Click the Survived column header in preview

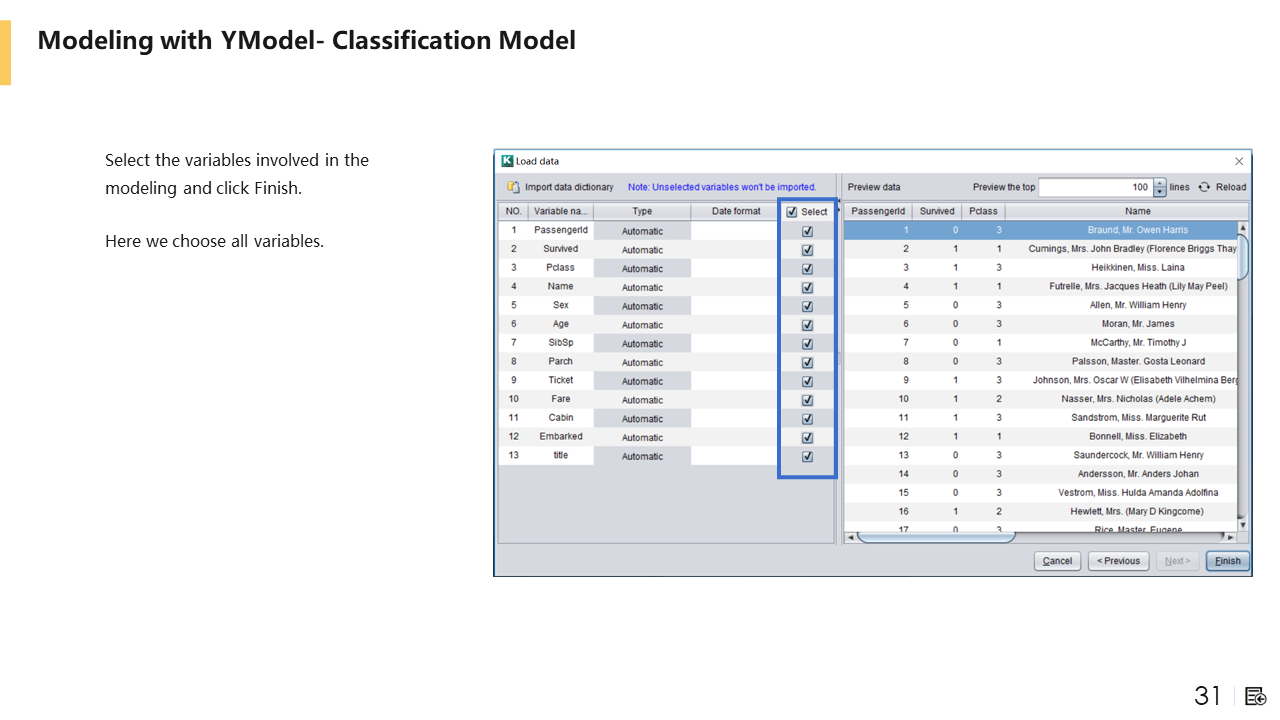pyautogui.click(x=937, y=212)
